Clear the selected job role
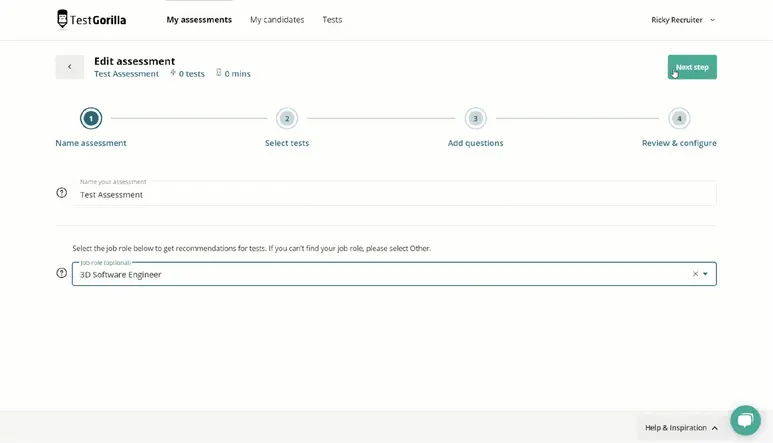The height and width of the screenshot is (443, 773). click(695, 274)
